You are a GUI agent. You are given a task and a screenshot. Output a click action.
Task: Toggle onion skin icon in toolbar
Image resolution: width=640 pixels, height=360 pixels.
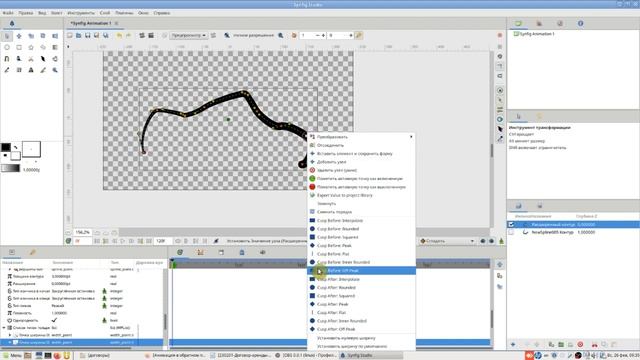pos(294,36)
